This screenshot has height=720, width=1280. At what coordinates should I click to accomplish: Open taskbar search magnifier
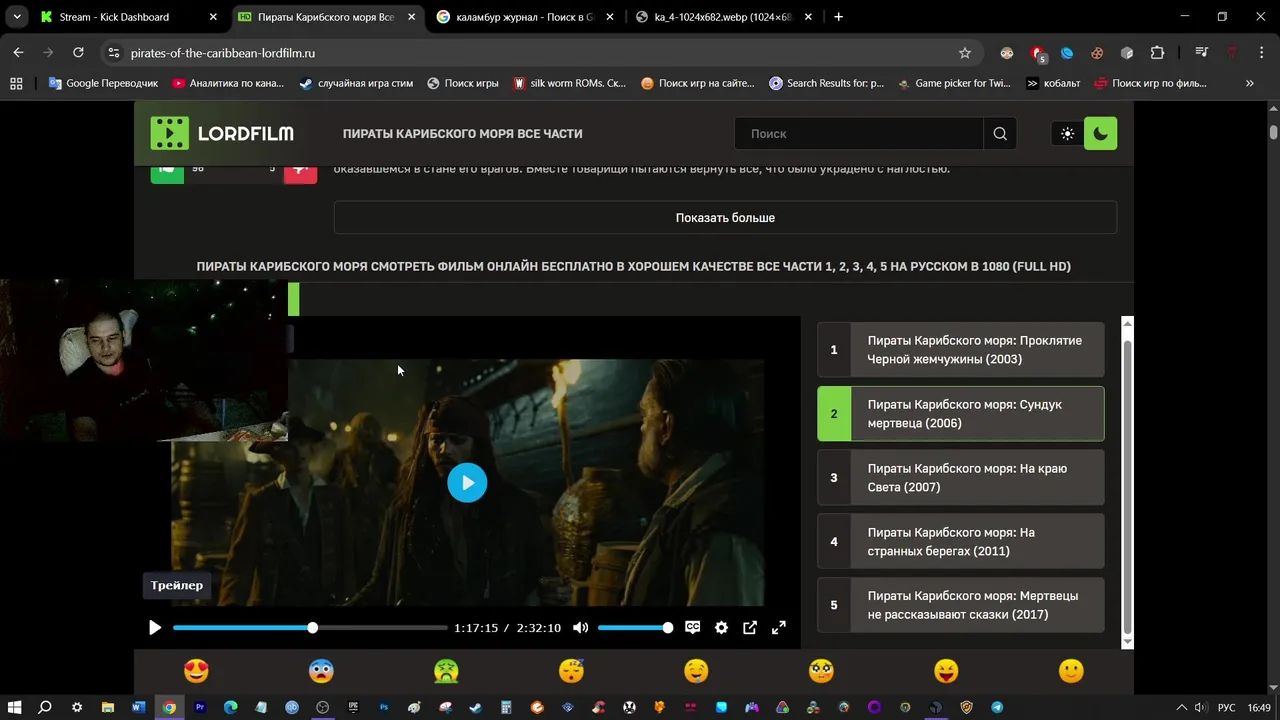pos(45,707)
